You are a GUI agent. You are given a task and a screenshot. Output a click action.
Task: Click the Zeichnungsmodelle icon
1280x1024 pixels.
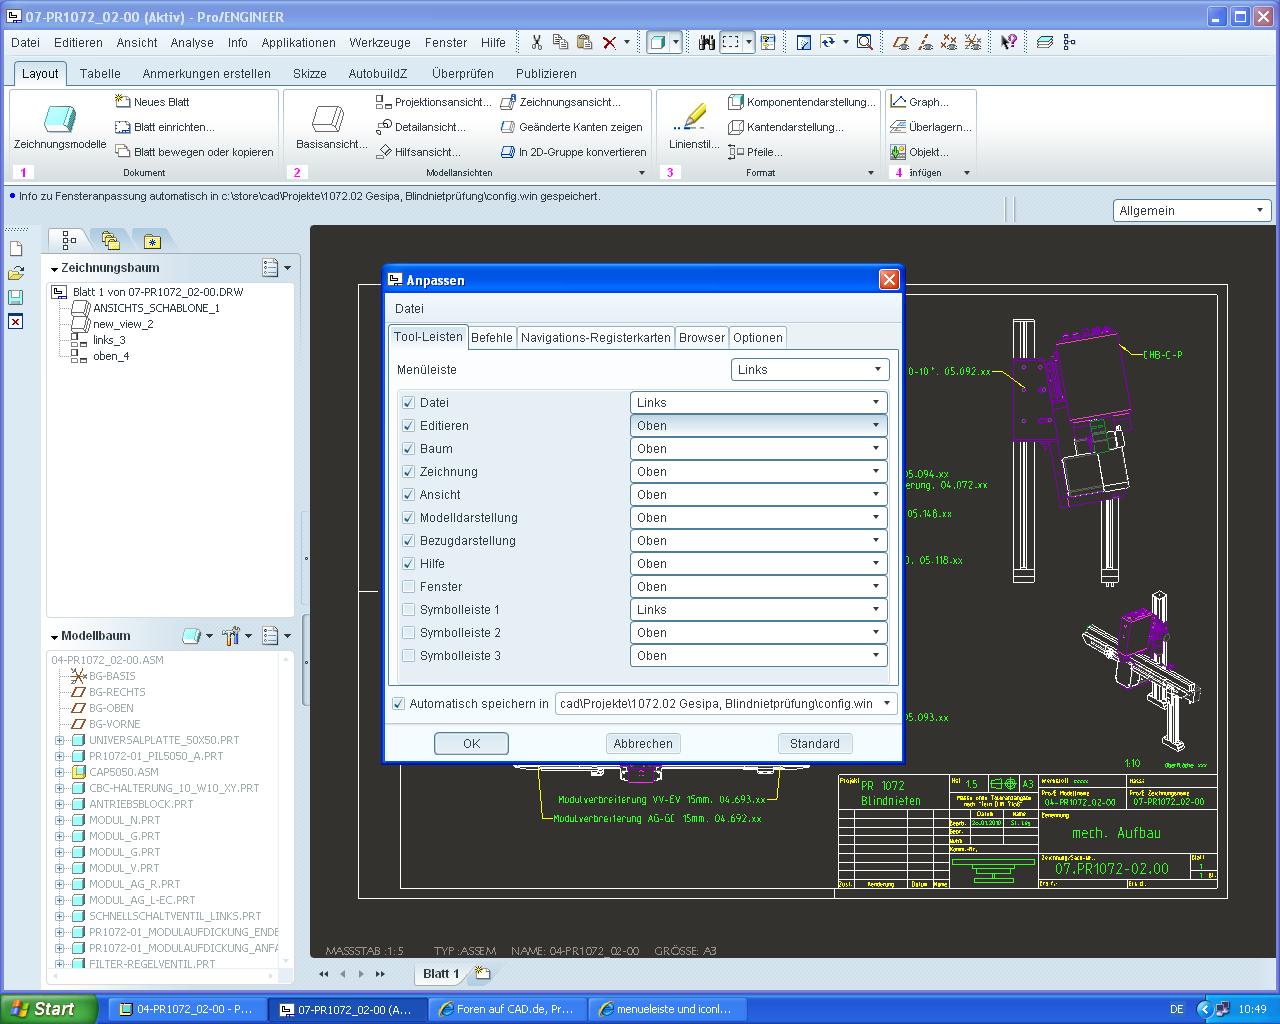(x=60, y=118)
